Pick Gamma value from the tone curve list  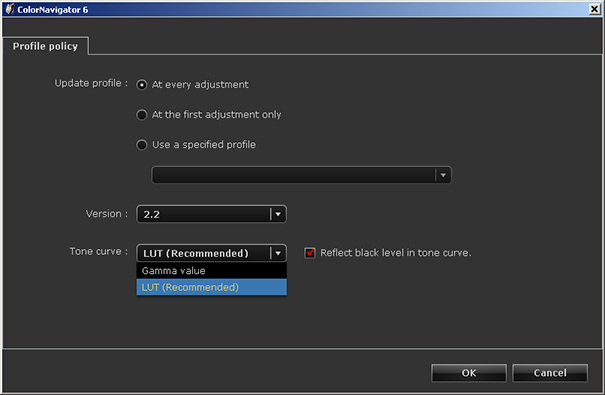211,270
